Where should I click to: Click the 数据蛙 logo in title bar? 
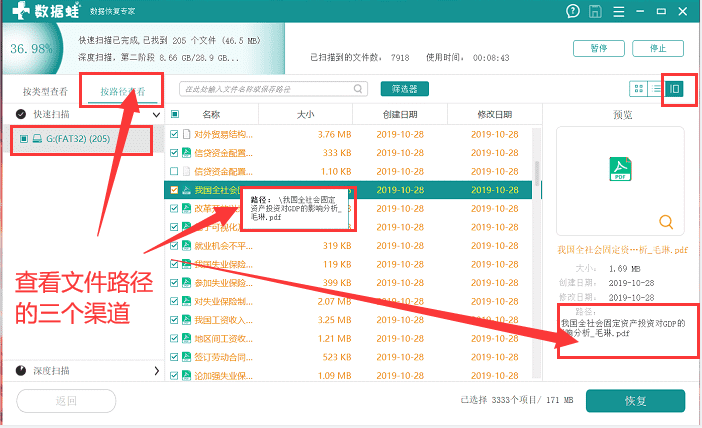coord(46,11)
